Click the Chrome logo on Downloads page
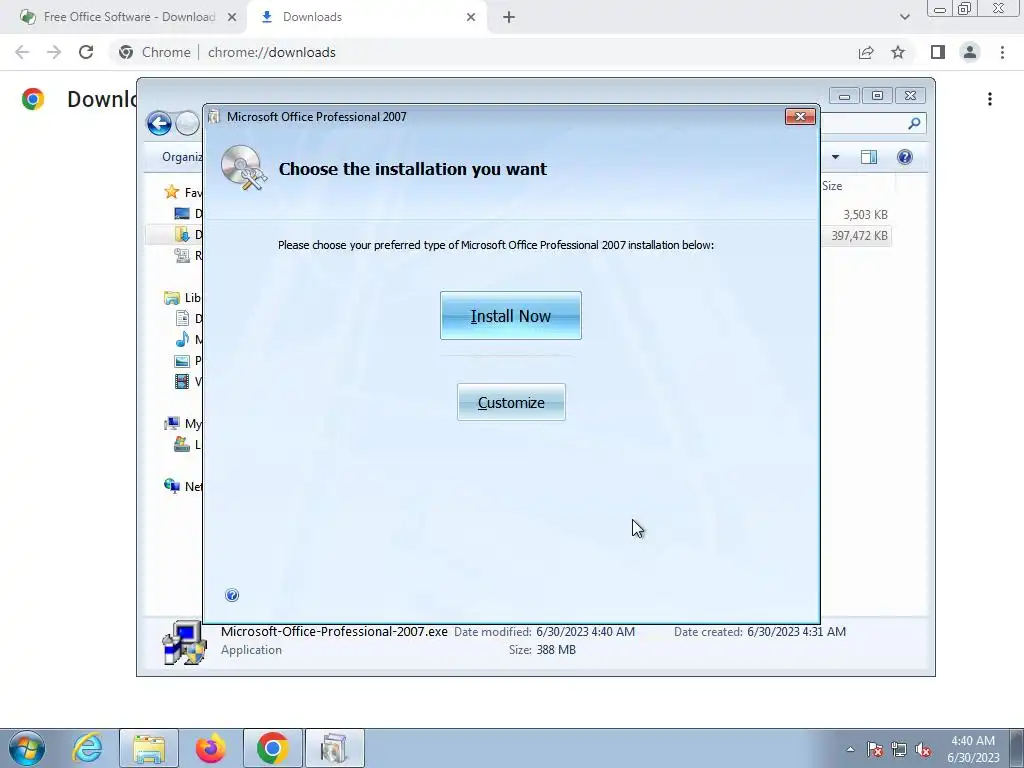This screenshot has width=1024, height=768. (33, 99)
